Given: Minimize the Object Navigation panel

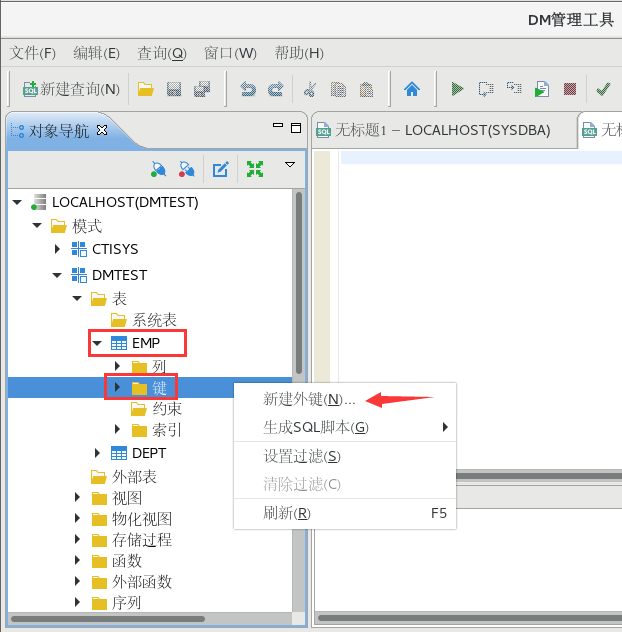Looking at the screenshot, I should click(278, 125).
